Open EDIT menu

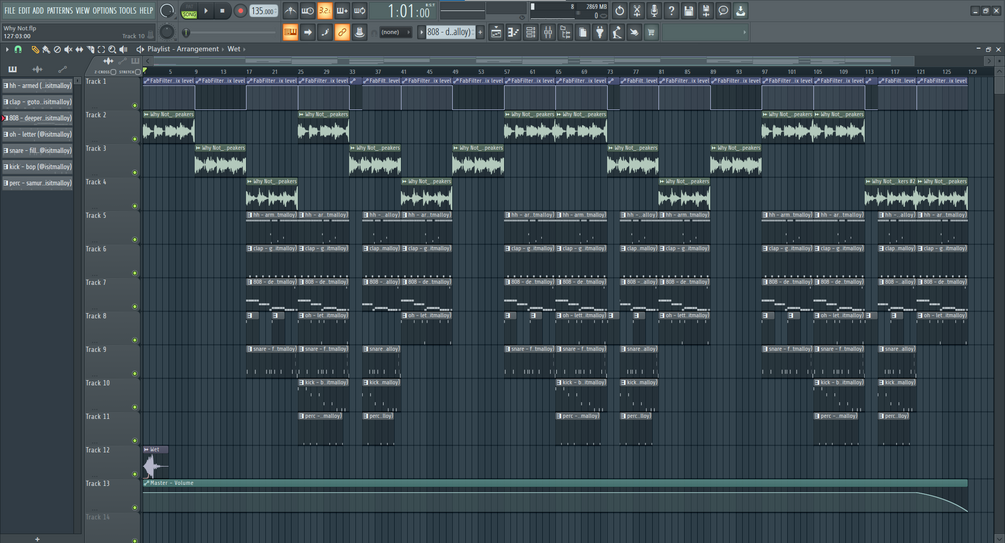[x=24, y=10]
